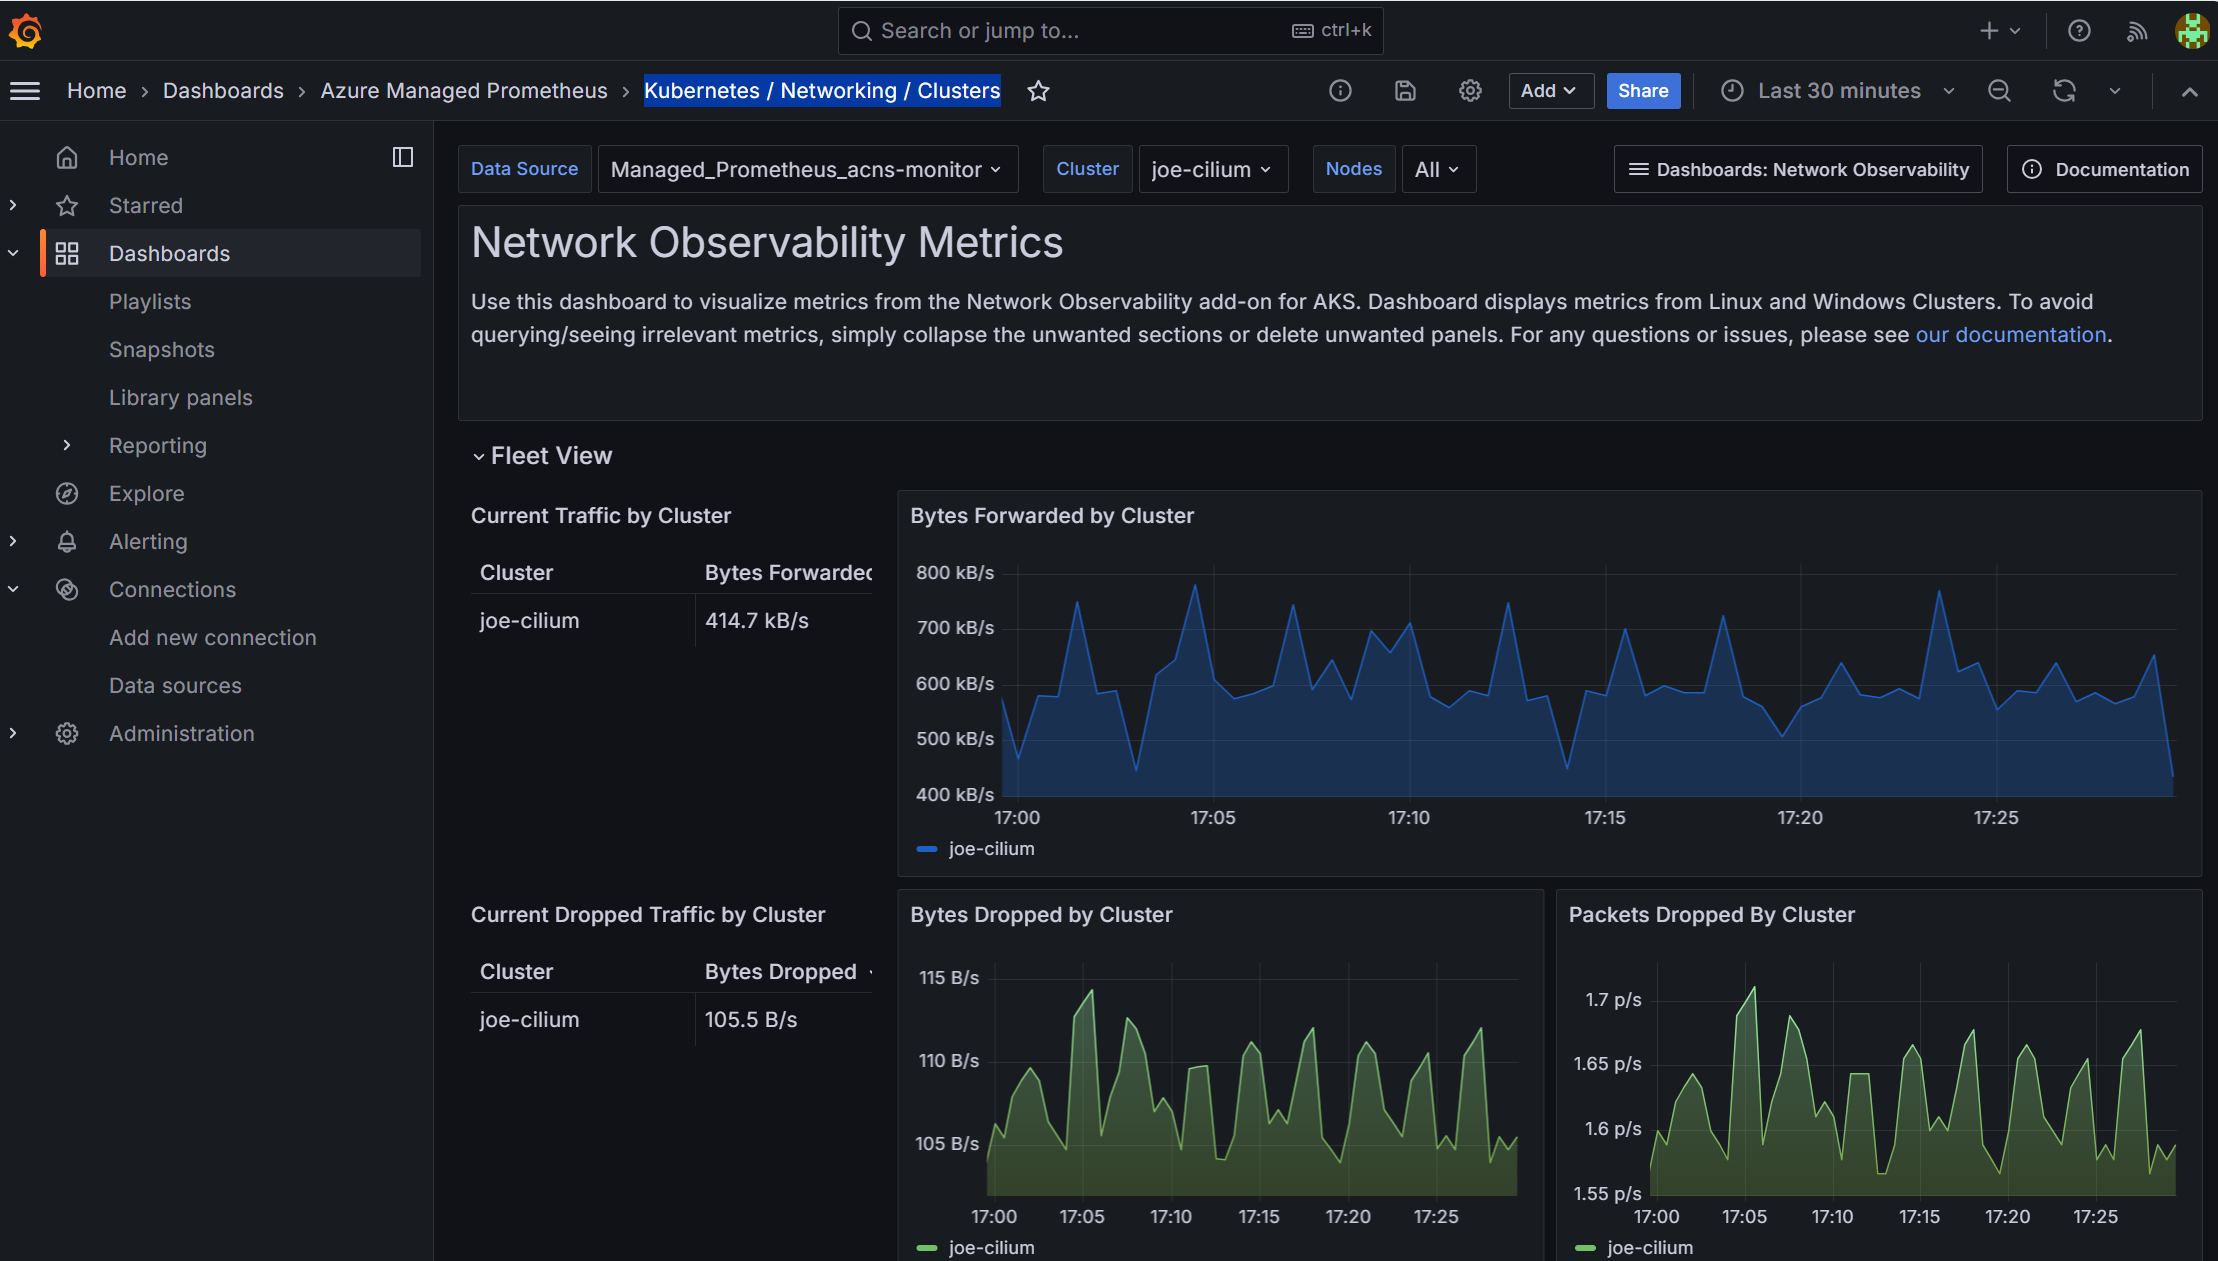The image size is (2218, 1261).
Task: Click the Alerting bell icon
Action: (67, 541)
